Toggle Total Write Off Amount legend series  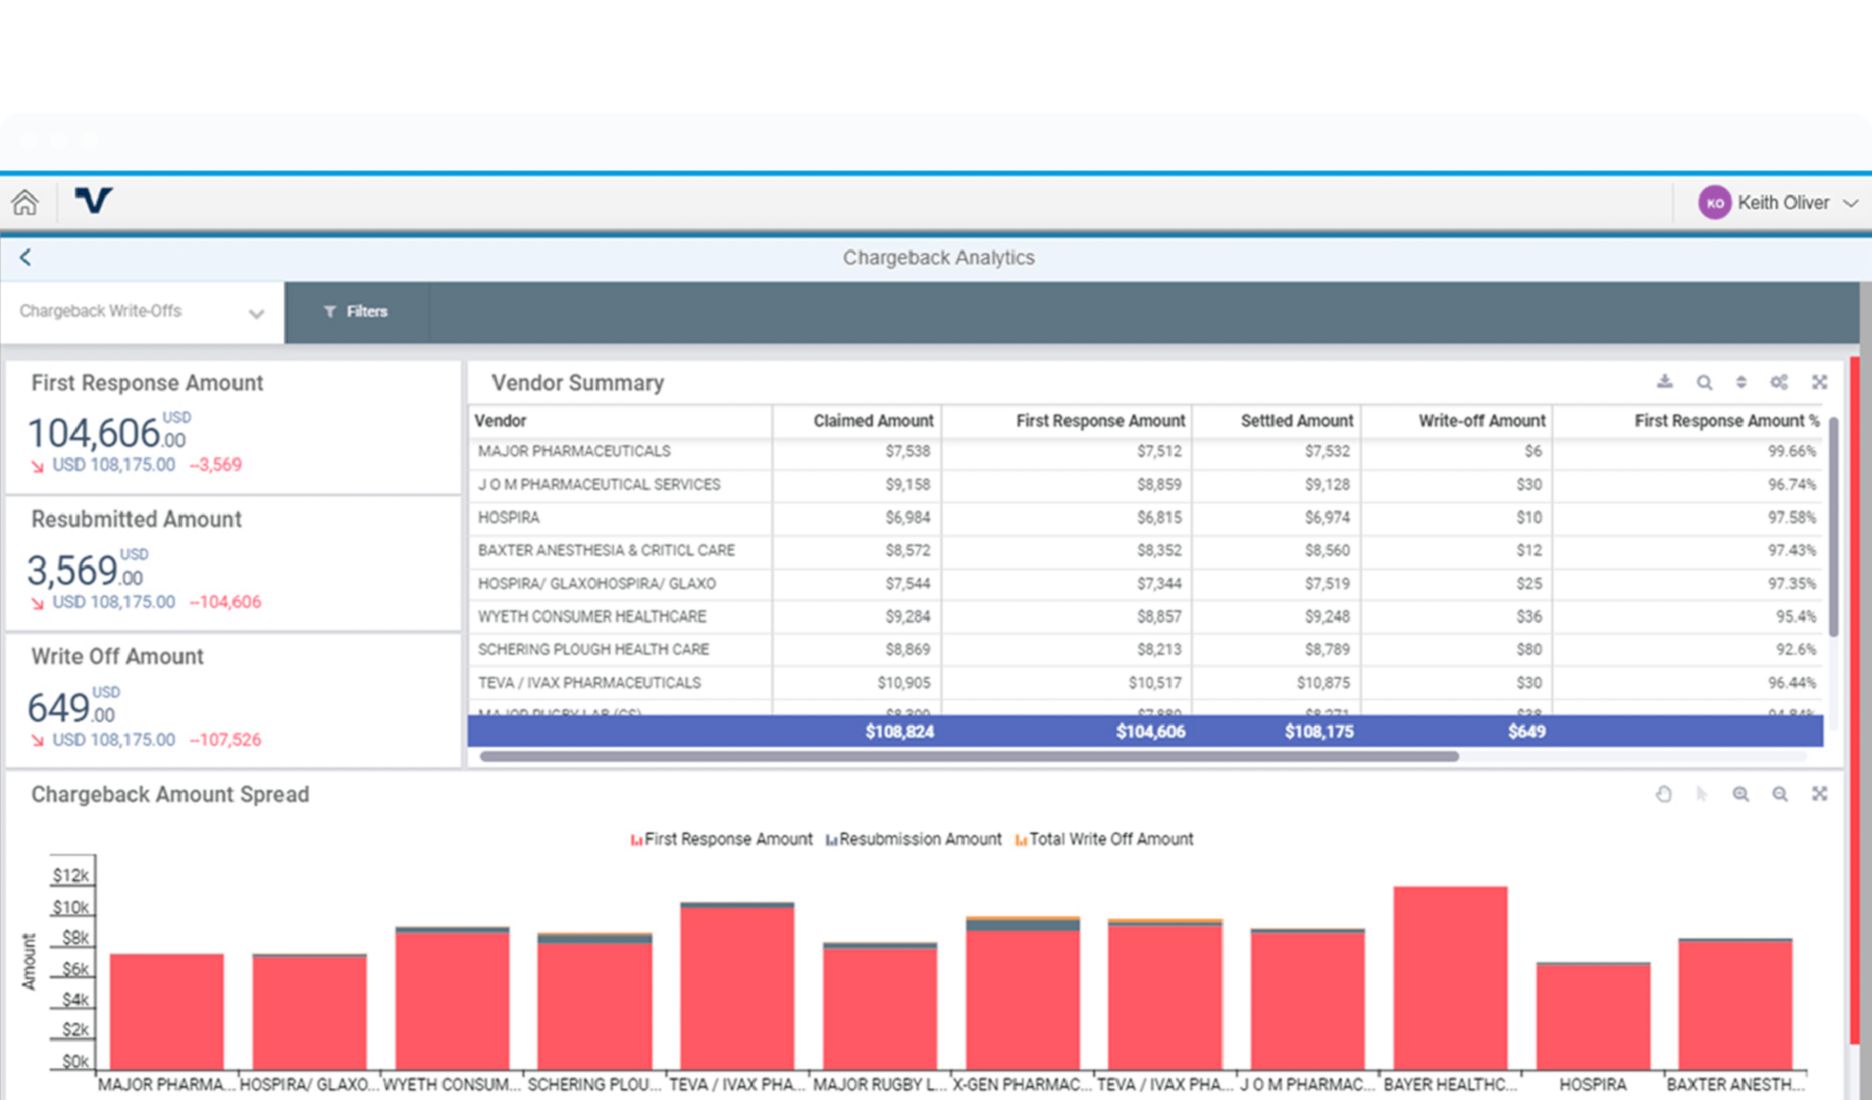tap(1104, 840)
